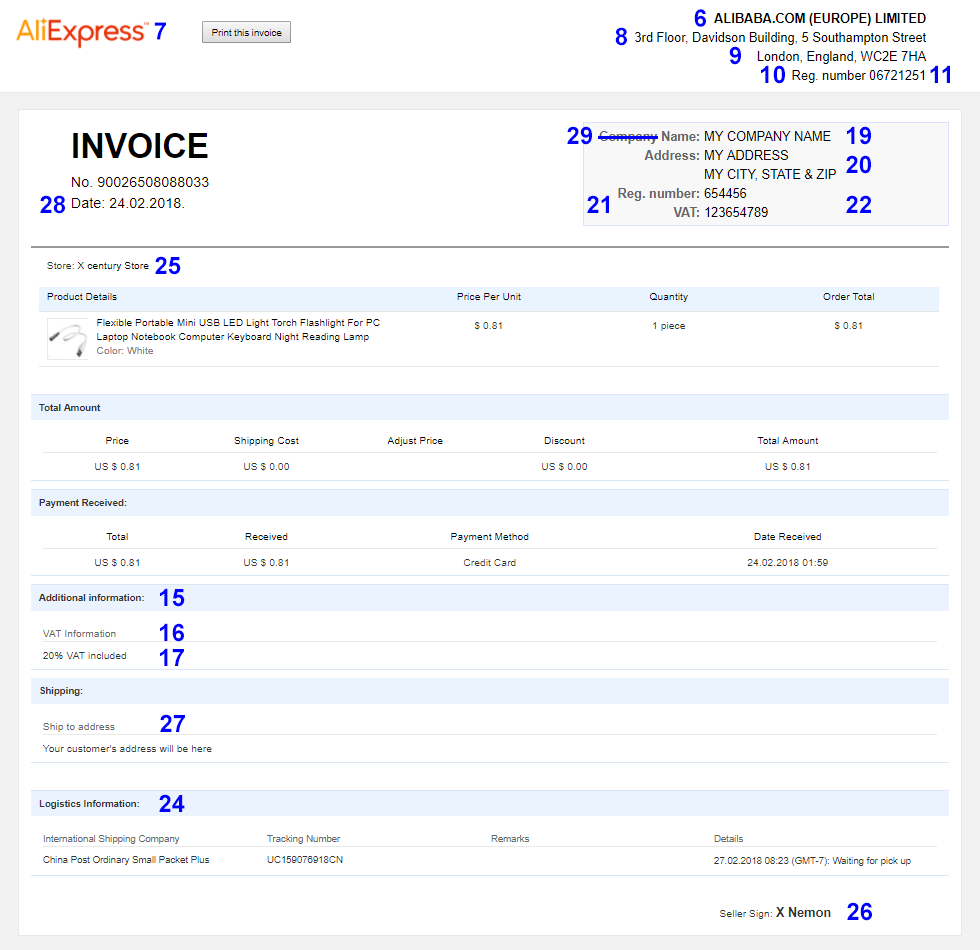Click the Shipping Cost column label
The width and height of the screenshot is (980, 950).
tap(266, 441)
